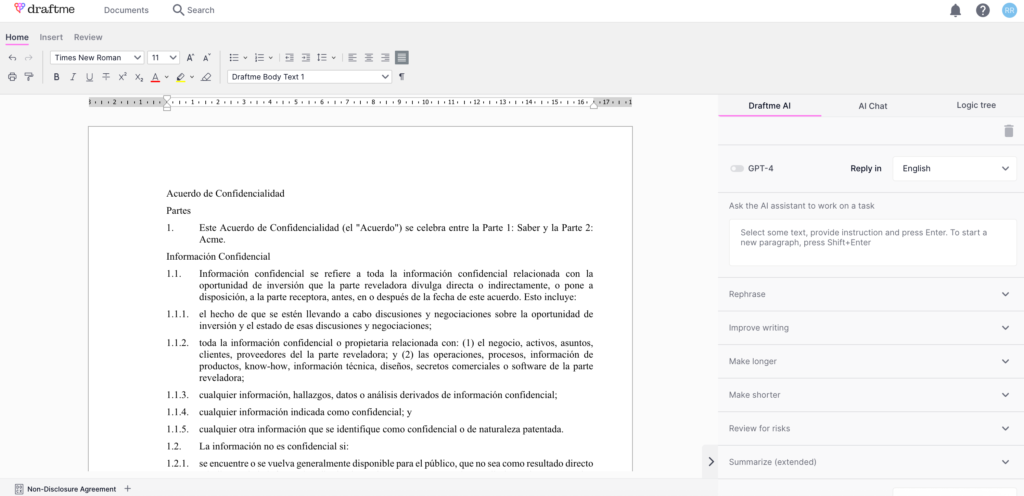Open the Reply in English language dropdown
The image size is (1024, 496).
click(954, 169)
